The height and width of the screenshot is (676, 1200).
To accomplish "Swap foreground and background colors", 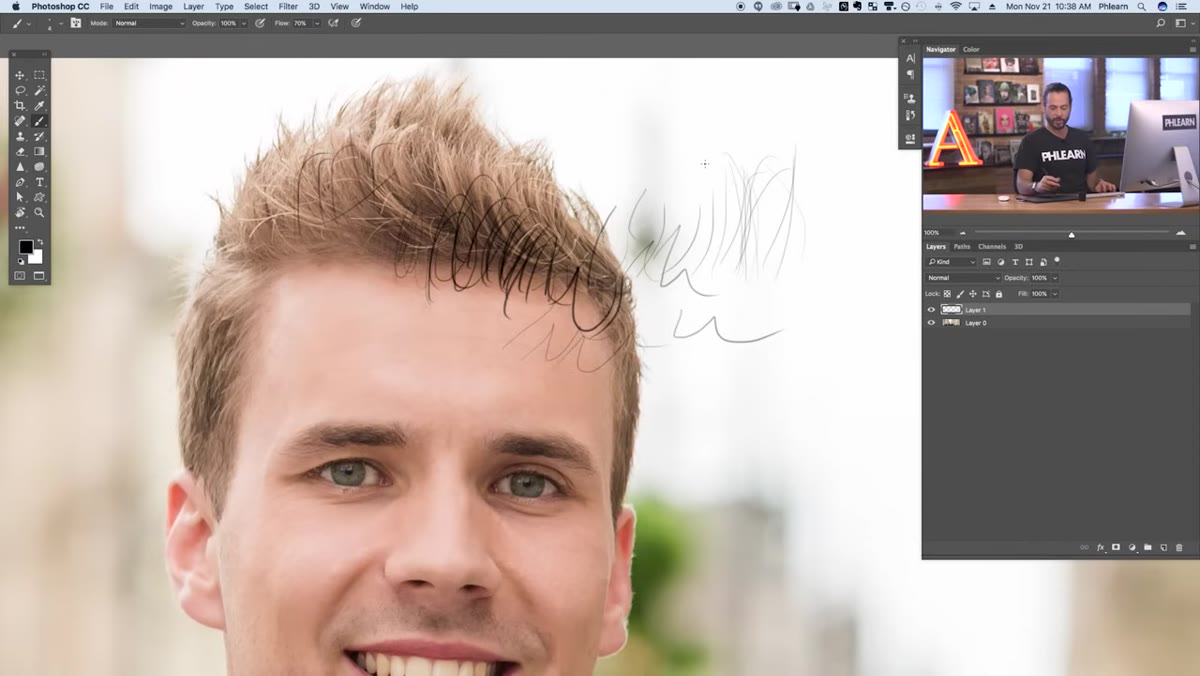I will pyautogui.click(x=40, y=242).
